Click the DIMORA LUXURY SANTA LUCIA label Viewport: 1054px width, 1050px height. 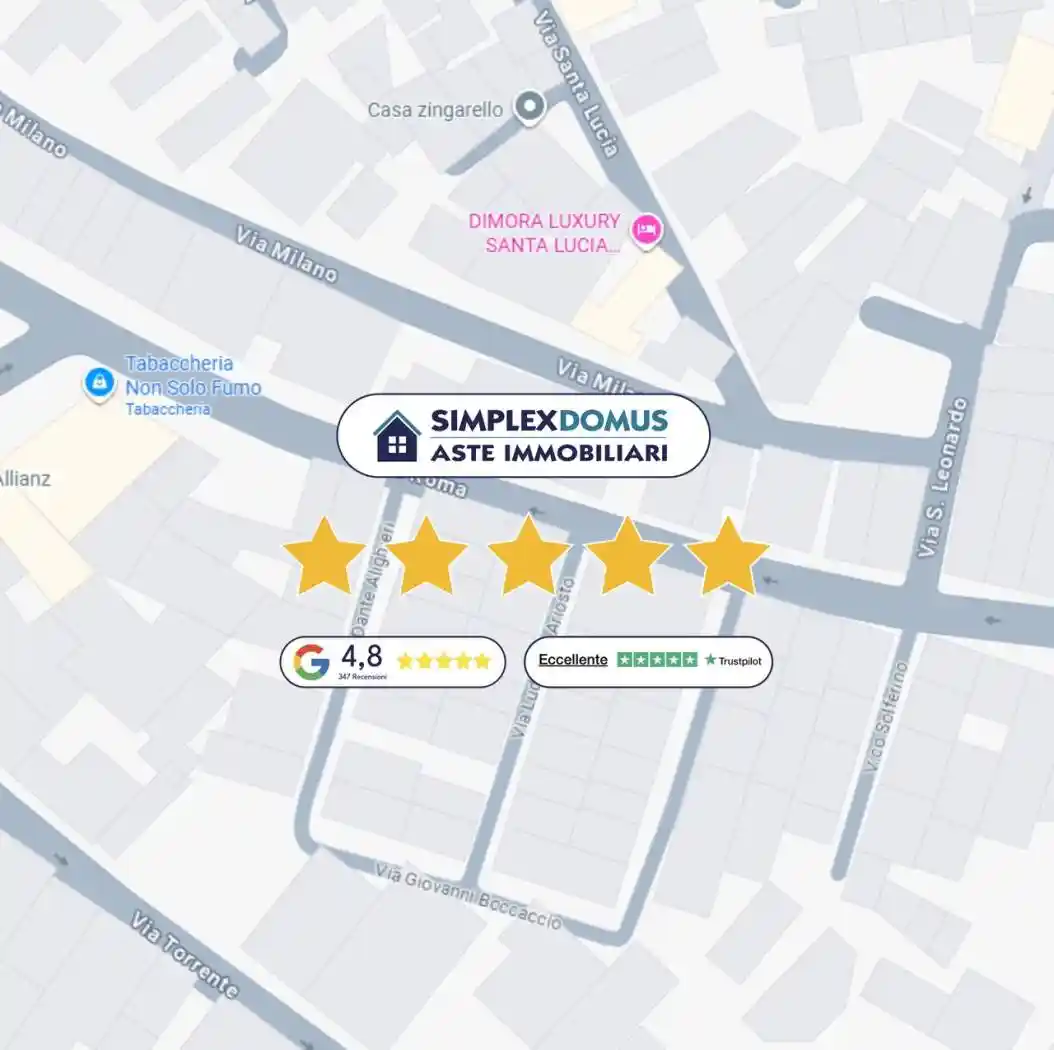tap(544, 233)
